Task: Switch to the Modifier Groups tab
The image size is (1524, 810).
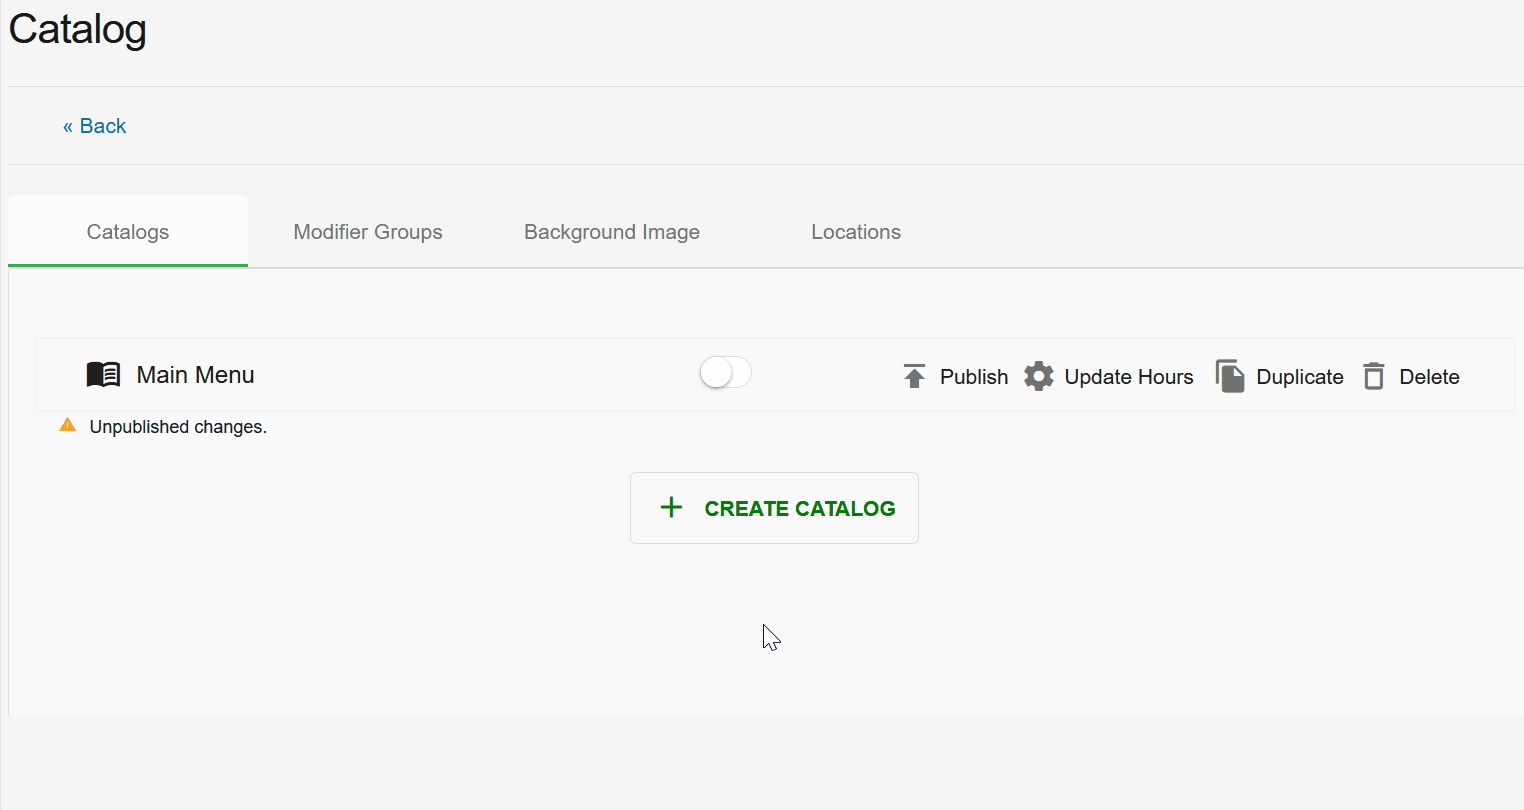Action: (x=368, y=232)
